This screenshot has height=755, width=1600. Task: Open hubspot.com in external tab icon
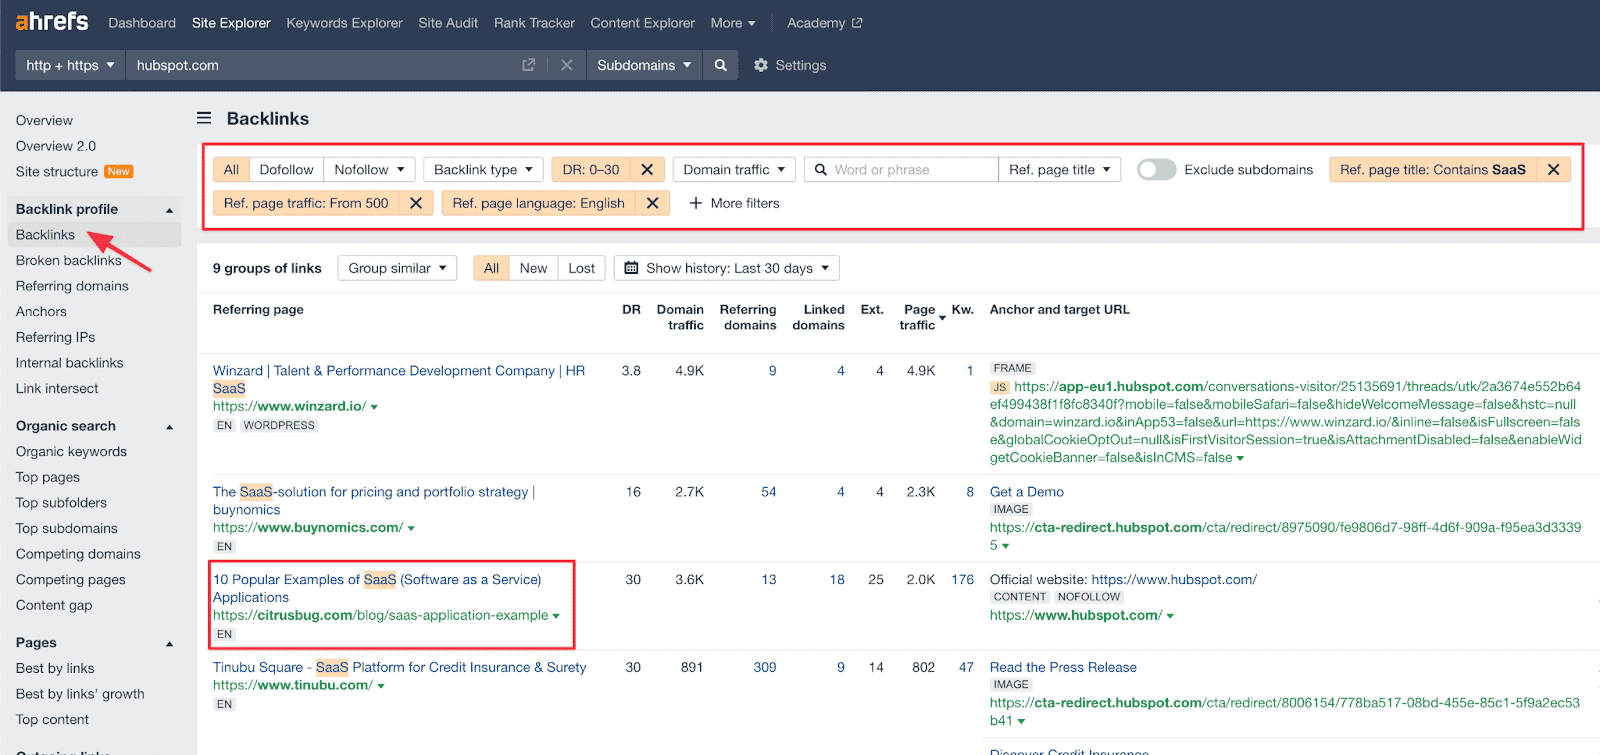[x=528, y=65]
